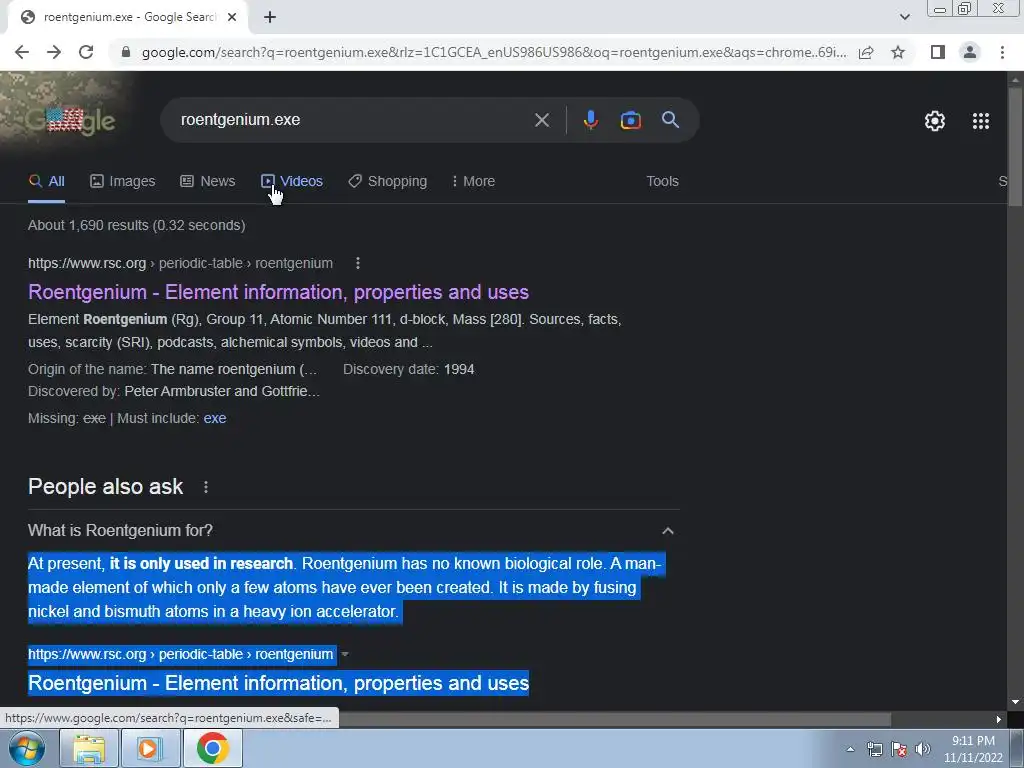Switch to the Shopping tab
The width and height of the screenshot is (1024, 768).
pyautogui.click(x=387, y=181)
